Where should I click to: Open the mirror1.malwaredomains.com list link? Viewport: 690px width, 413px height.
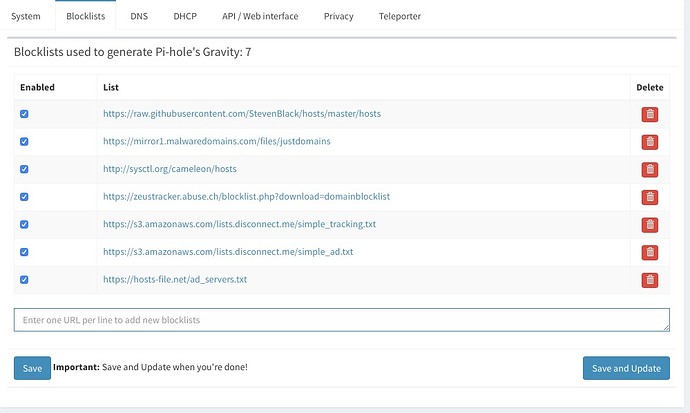[216, 142]
